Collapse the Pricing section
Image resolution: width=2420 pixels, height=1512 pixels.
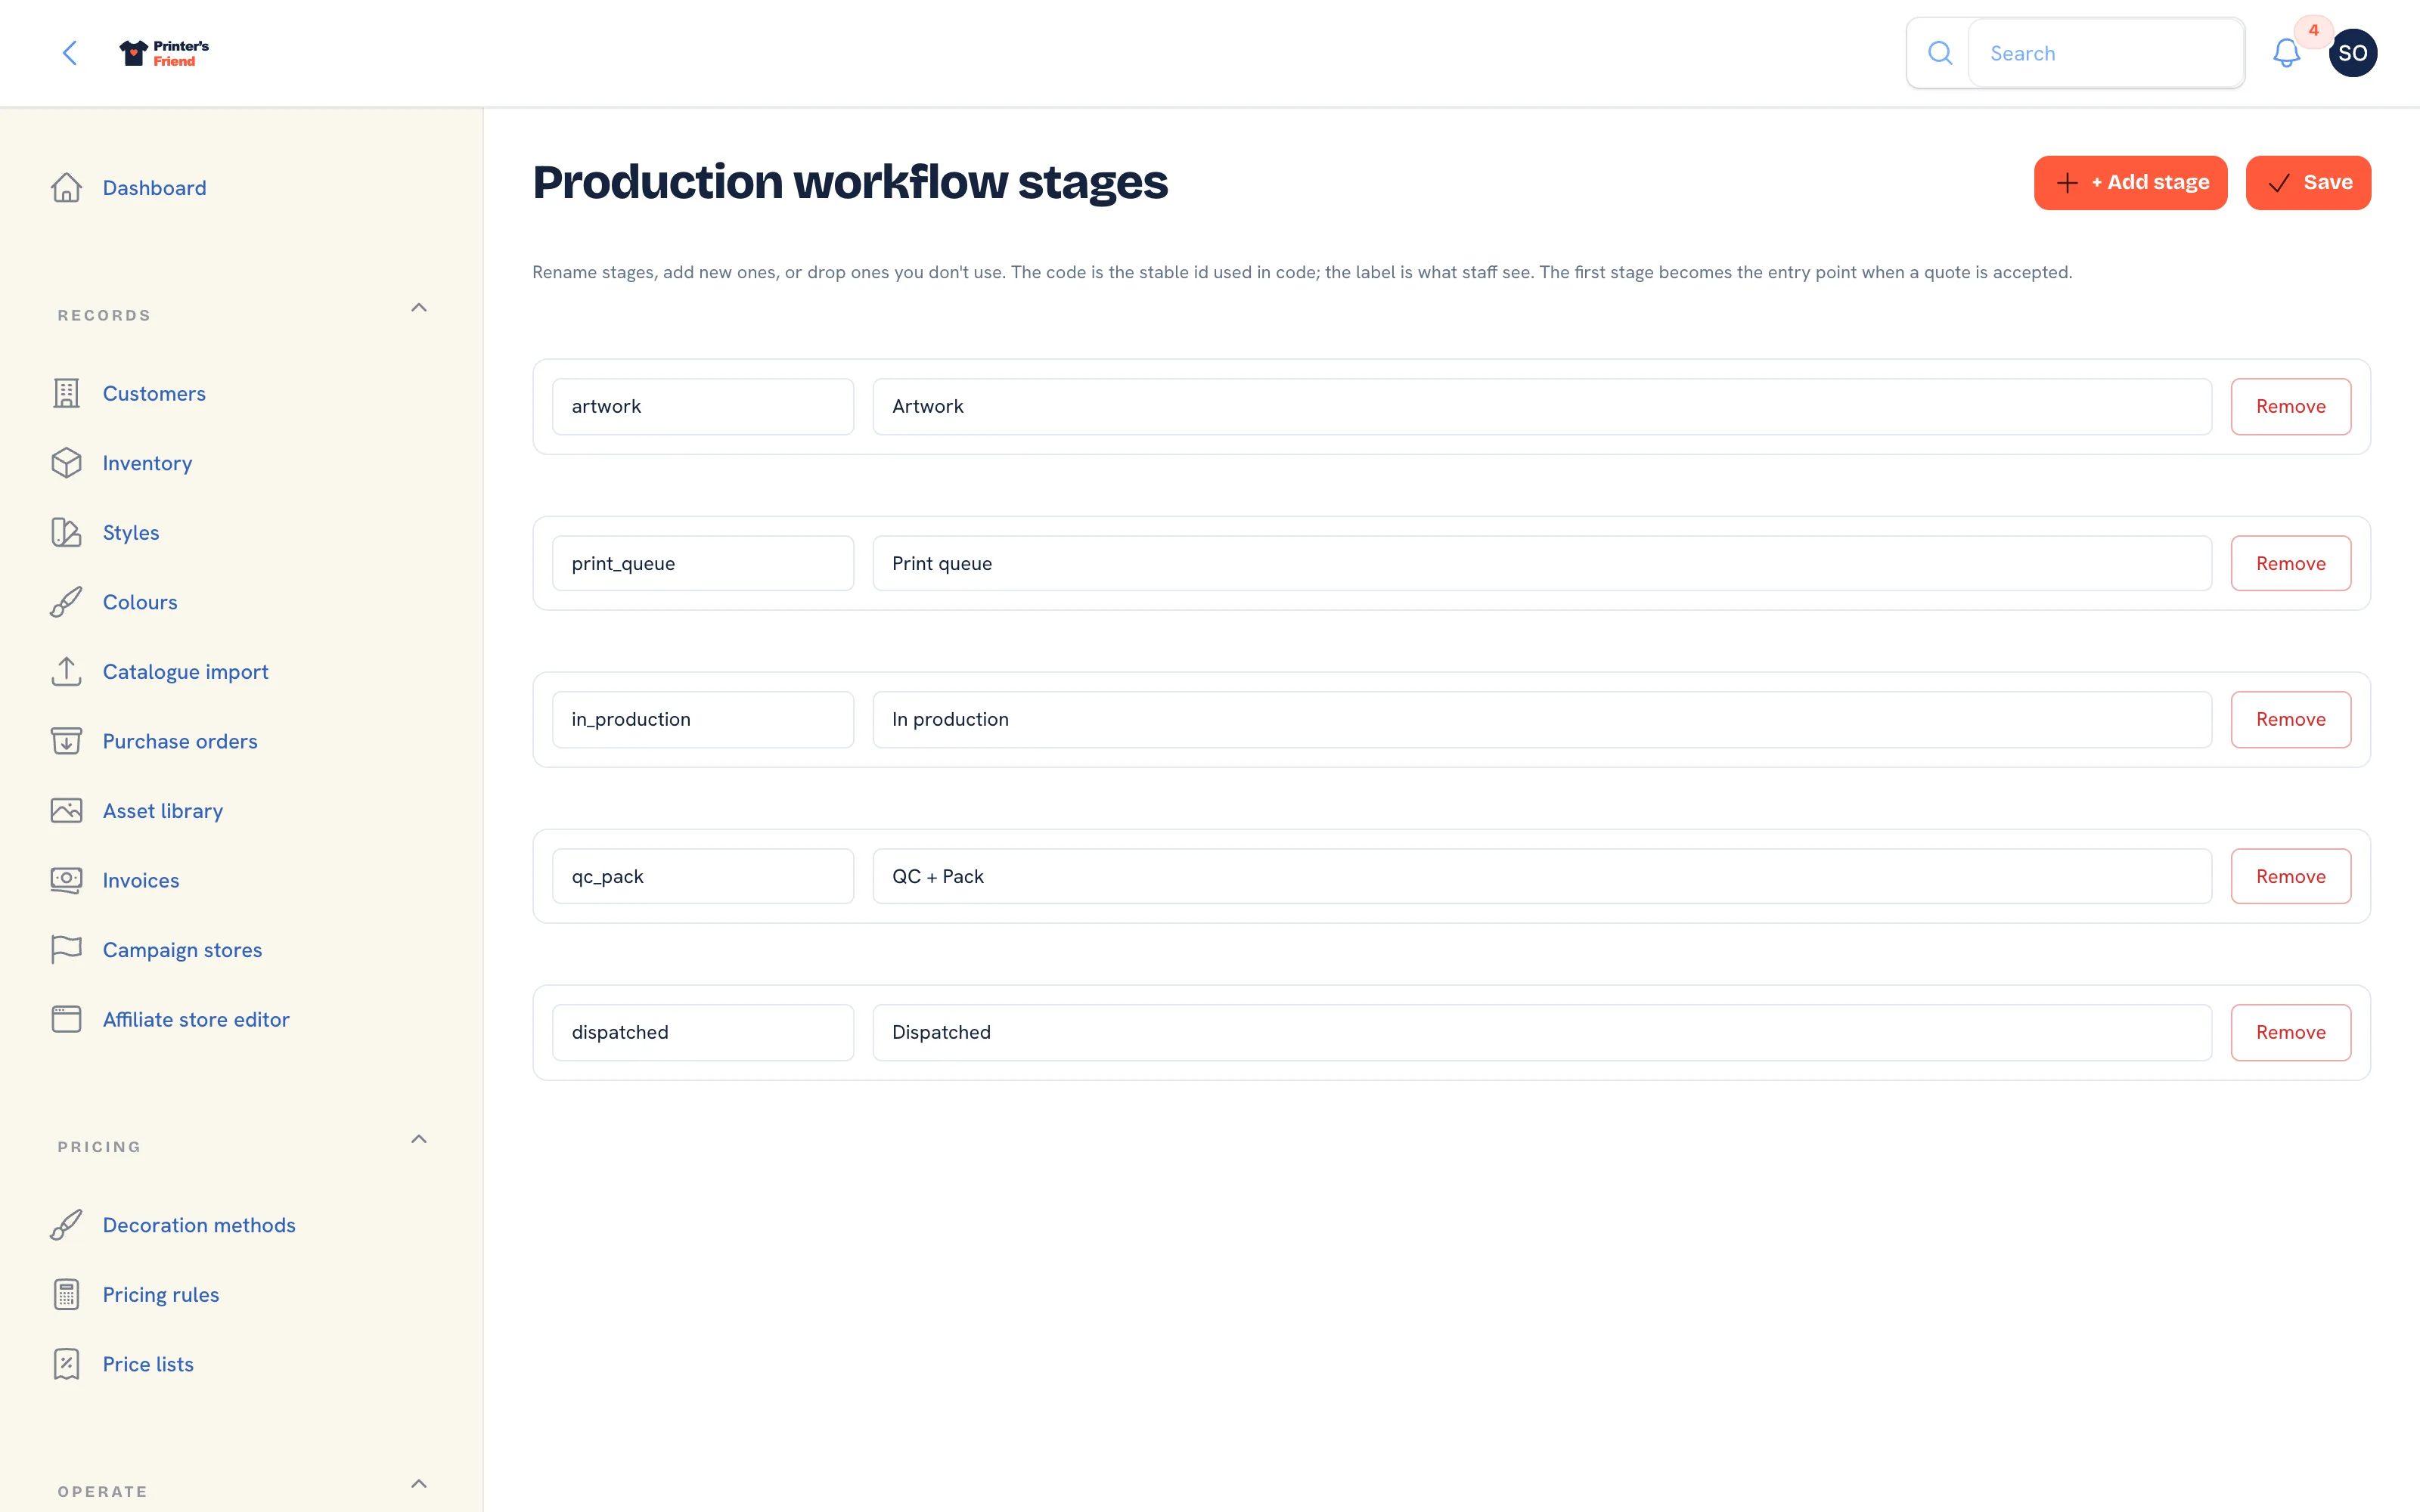click(419, 1140)
